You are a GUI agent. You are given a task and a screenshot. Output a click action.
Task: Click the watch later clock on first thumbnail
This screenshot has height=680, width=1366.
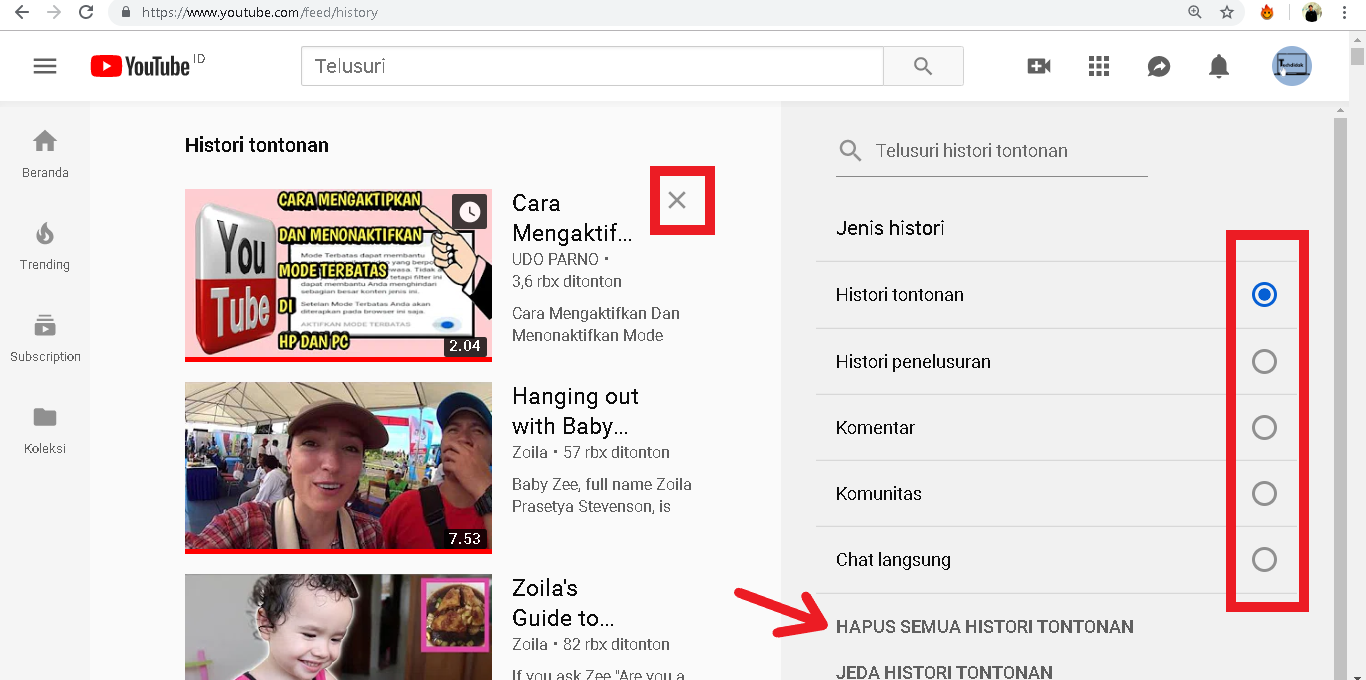point(470,211)
